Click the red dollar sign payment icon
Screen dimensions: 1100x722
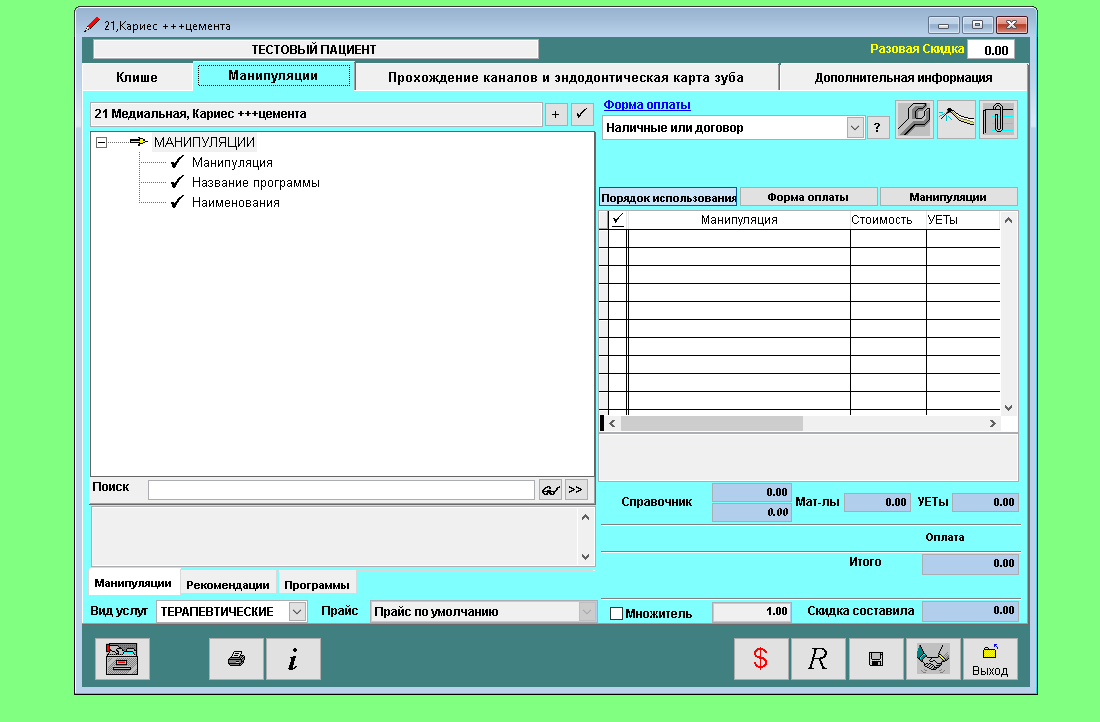pyautogui.click(x=761, y=660)
